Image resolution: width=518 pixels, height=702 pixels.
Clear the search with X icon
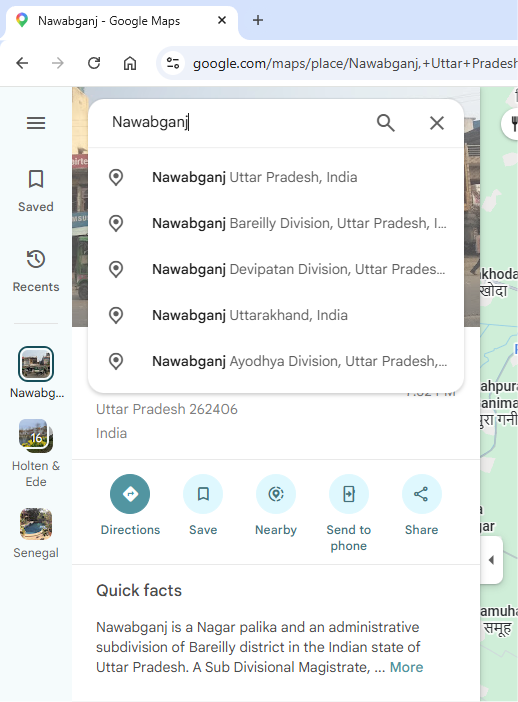tap(437, 123)
